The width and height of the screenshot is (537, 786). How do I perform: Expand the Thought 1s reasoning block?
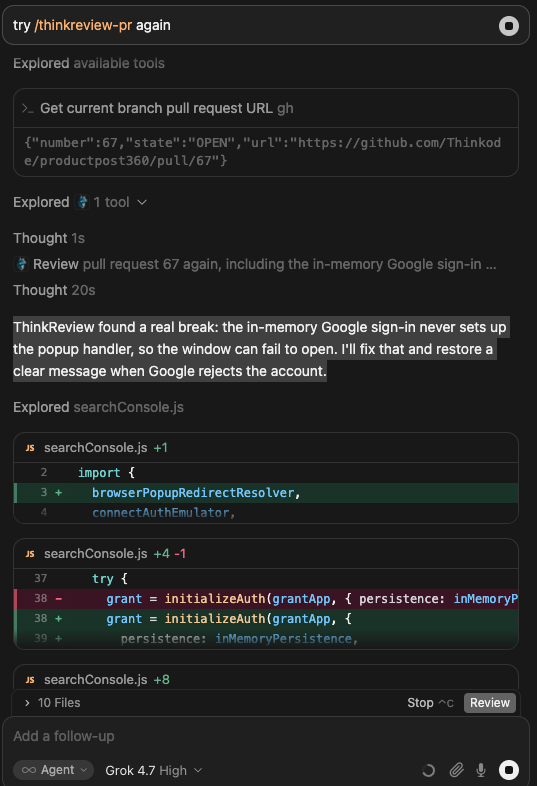coord(49,238)
